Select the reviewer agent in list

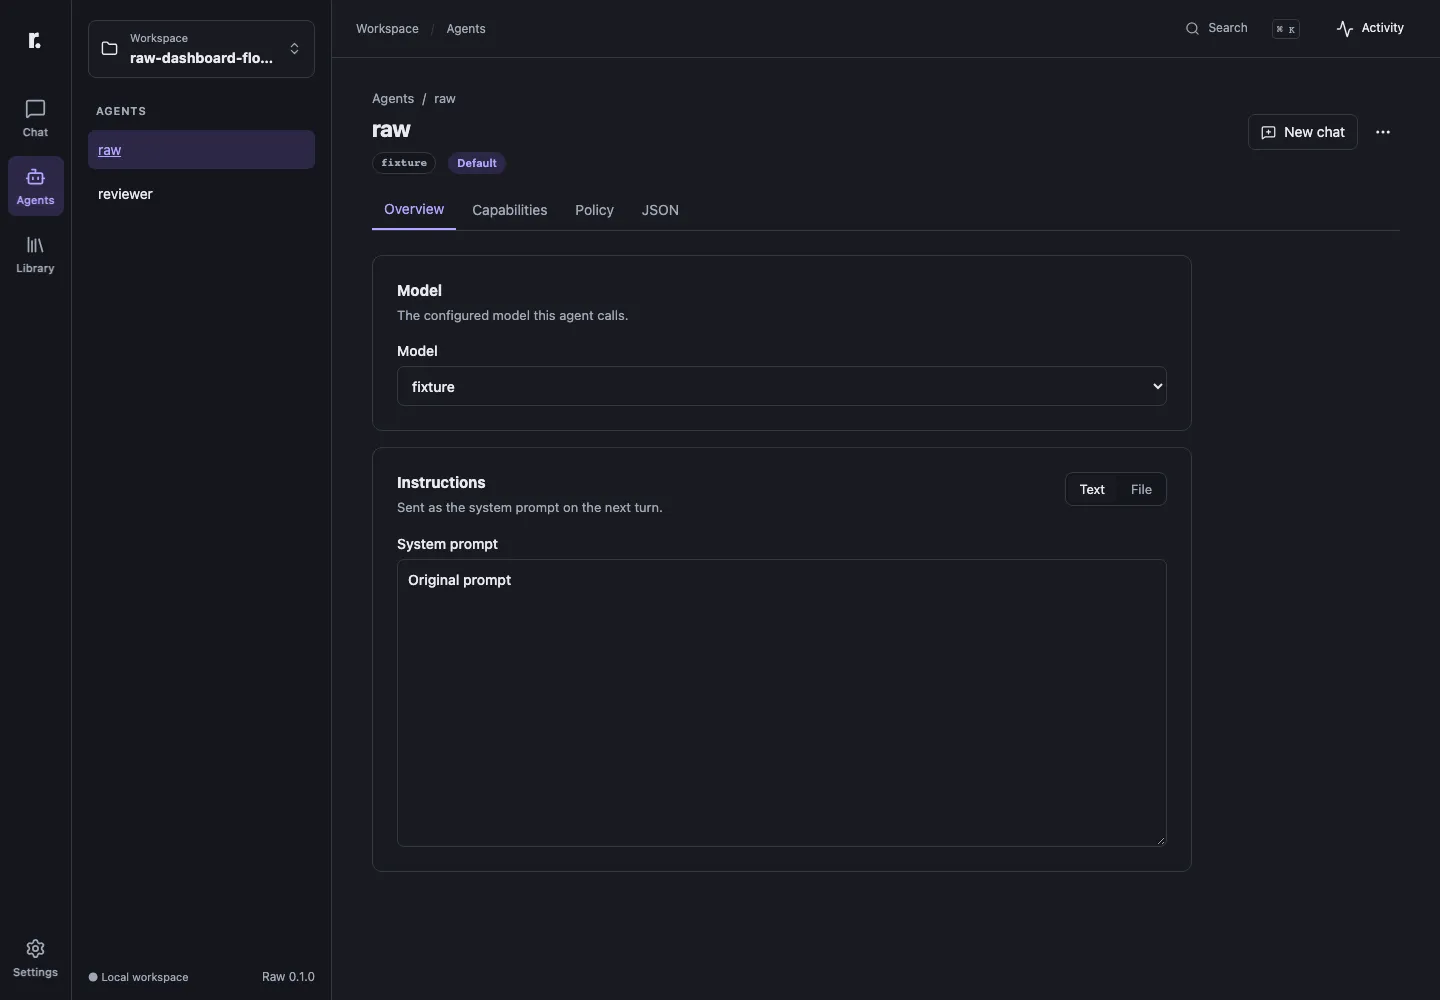tap(201, 194)
